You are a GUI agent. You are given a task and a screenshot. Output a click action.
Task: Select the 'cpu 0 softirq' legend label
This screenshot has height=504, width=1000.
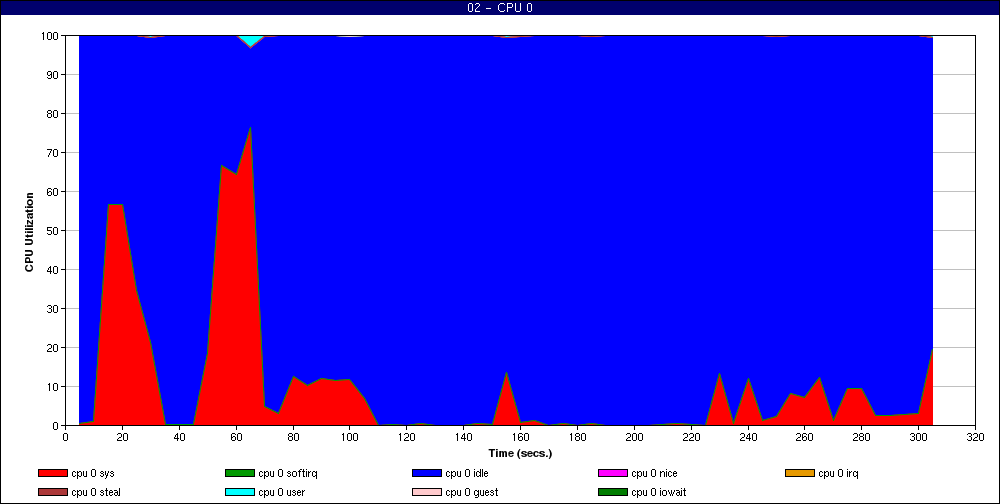[x=288, y=473]
